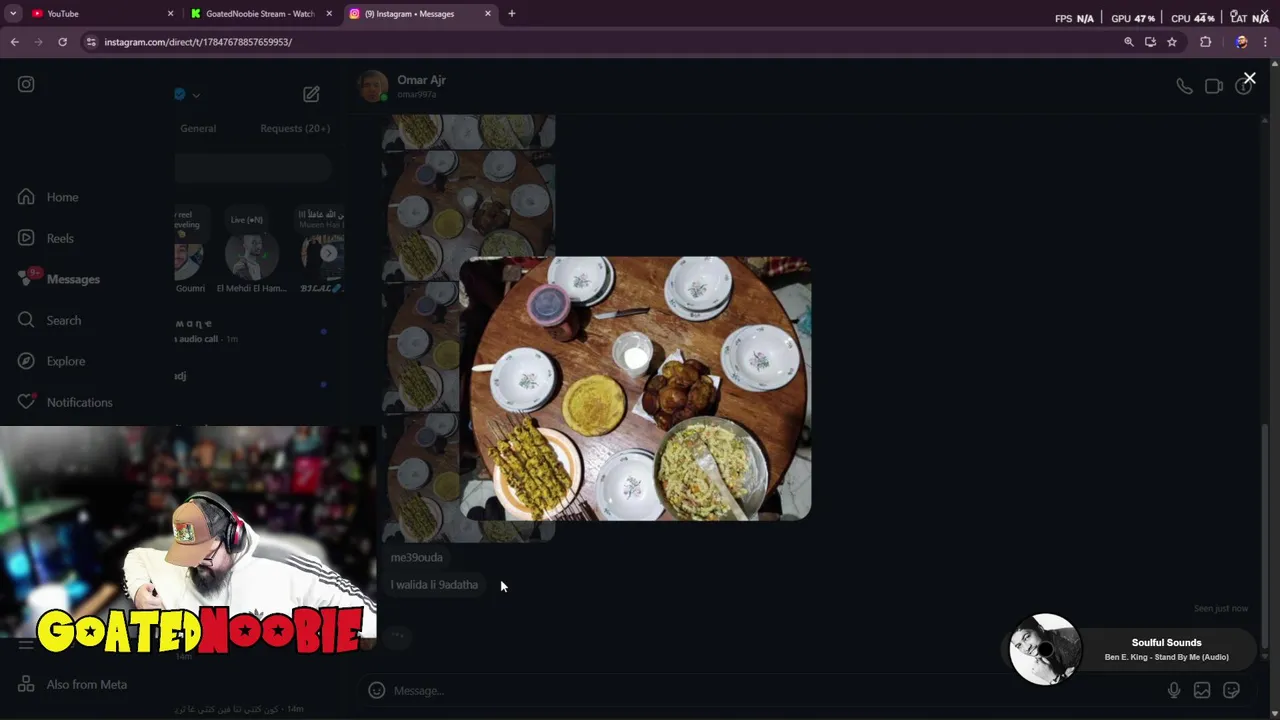Click the Search magnifier icon
The width and height of the screenshot is (1280, 720).
(26, 320)
